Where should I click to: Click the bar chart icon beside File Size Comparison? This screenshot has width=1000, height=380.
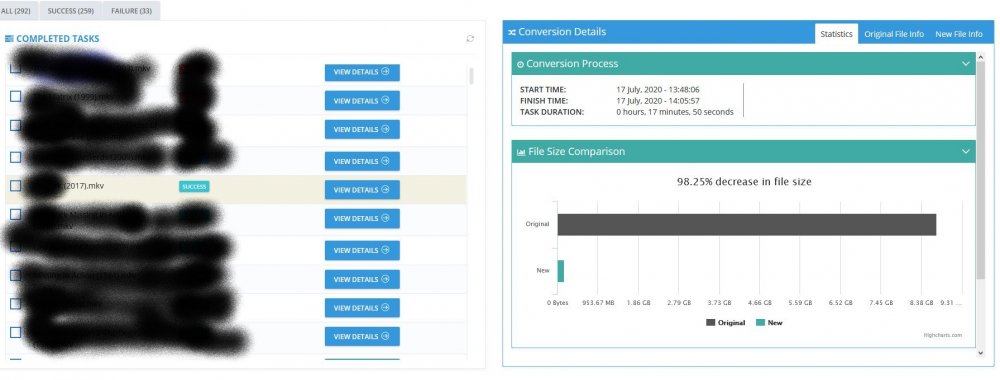coord(521,152)
